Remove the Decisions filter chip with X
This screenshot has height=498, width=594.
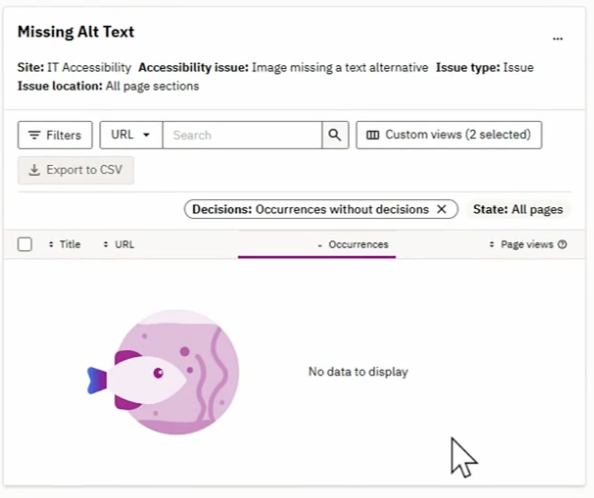(441, 209)
